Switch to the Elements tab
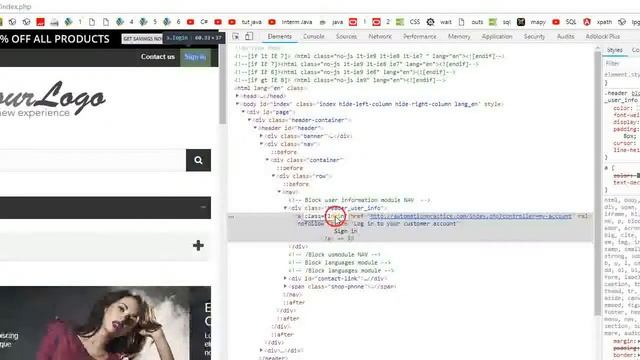Image resolution: width=640 pixels, height=360 pixels. [x=280, y=37]
